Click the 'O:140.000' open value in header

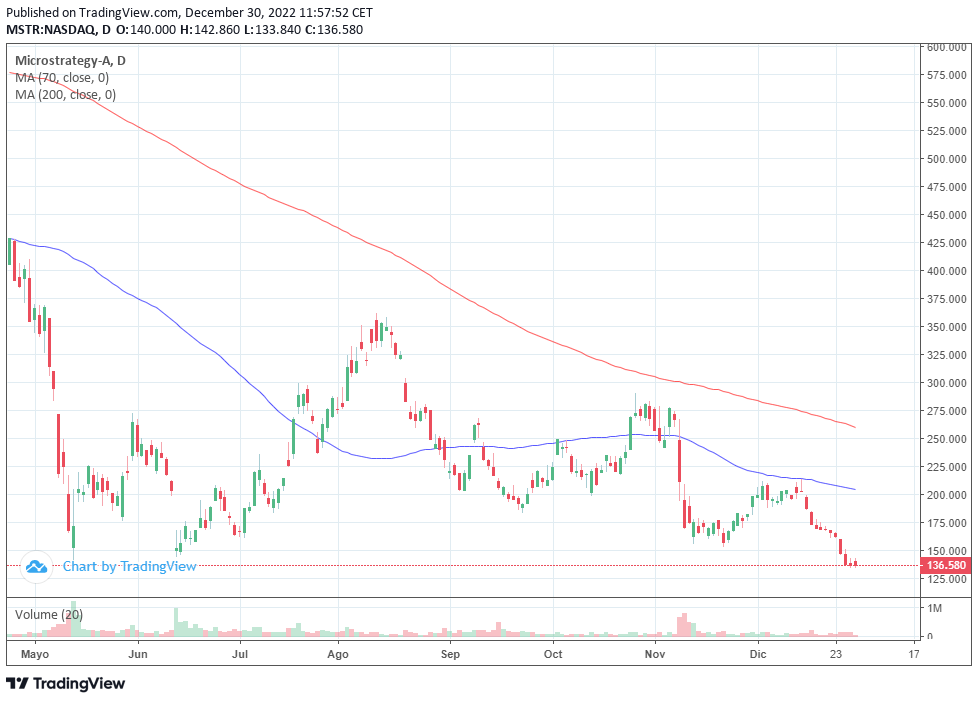click(x=146, y=29)
